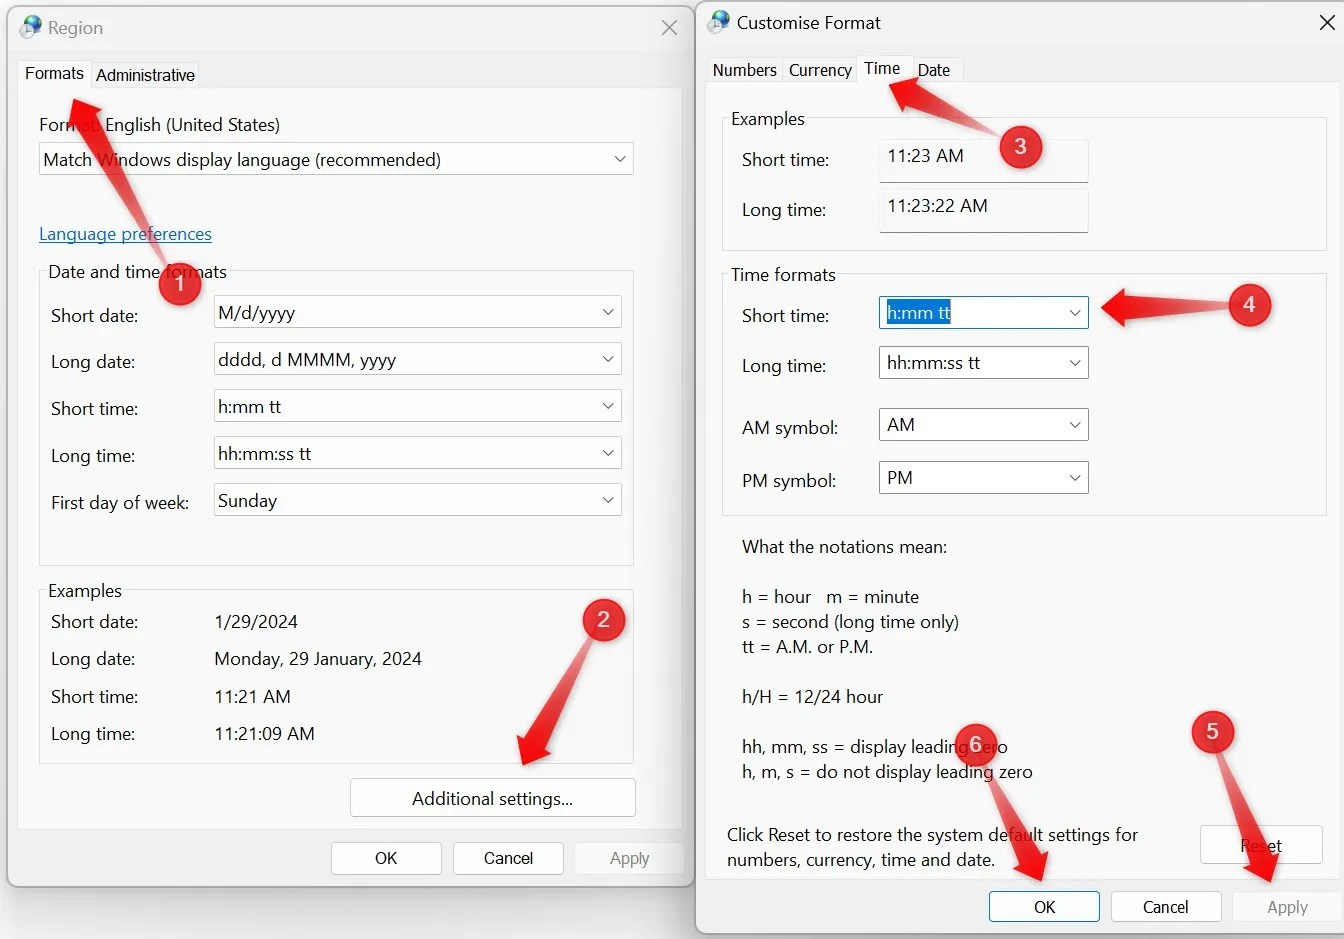Open the Date tab in Customise Format
Viewport: 1344px width, 939px height.
point(934,69)
